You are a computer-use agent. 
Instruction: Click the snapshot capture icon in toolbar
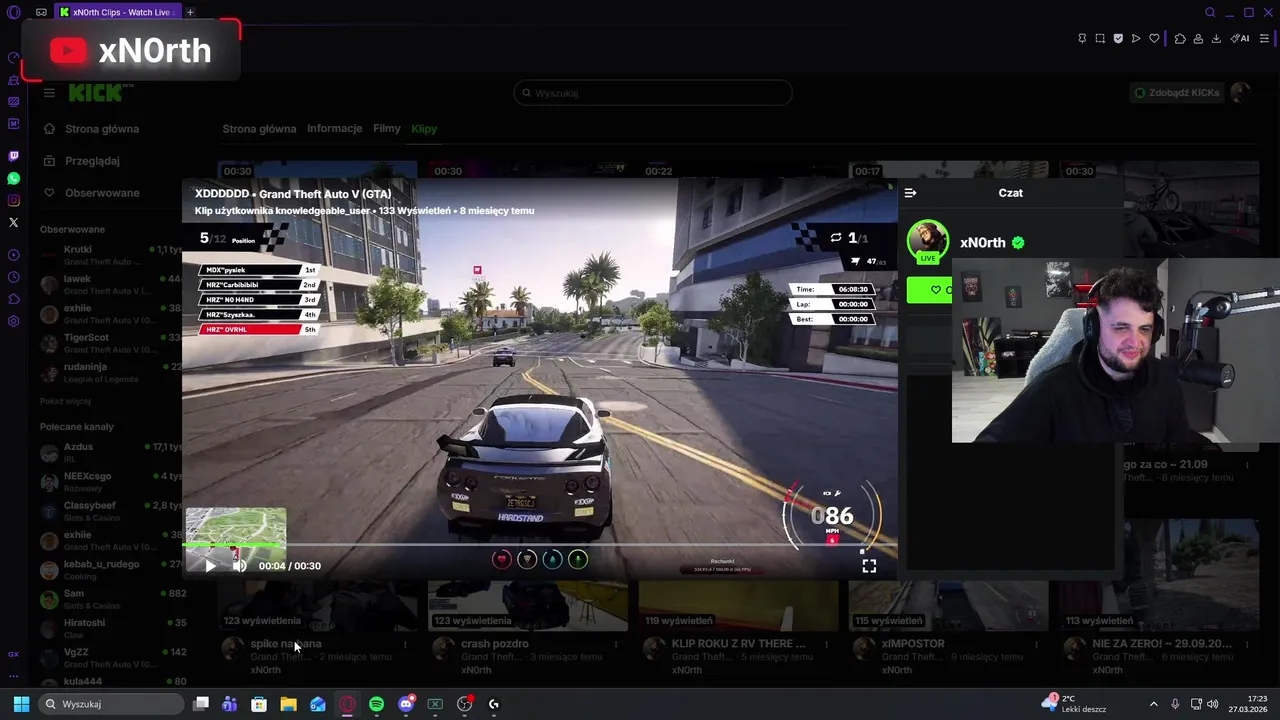tap(1100, 38)
